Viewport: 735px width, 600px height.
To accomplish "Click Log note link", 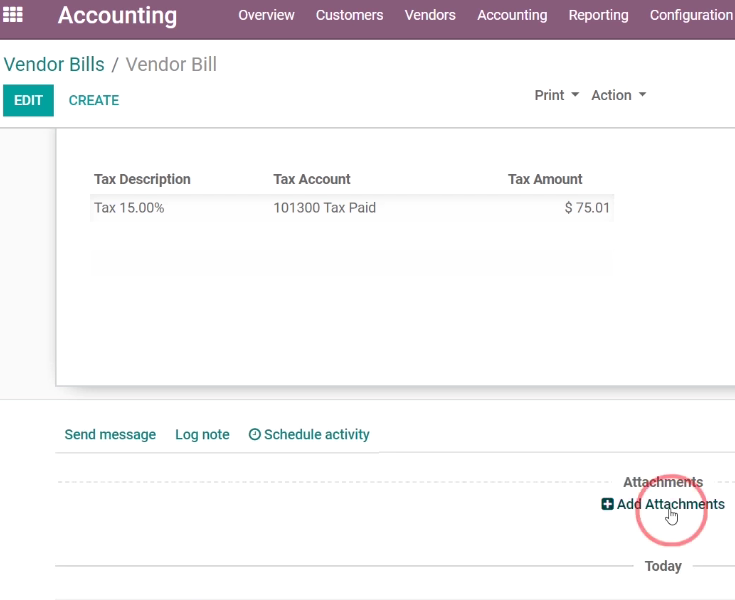I will 202,435.
